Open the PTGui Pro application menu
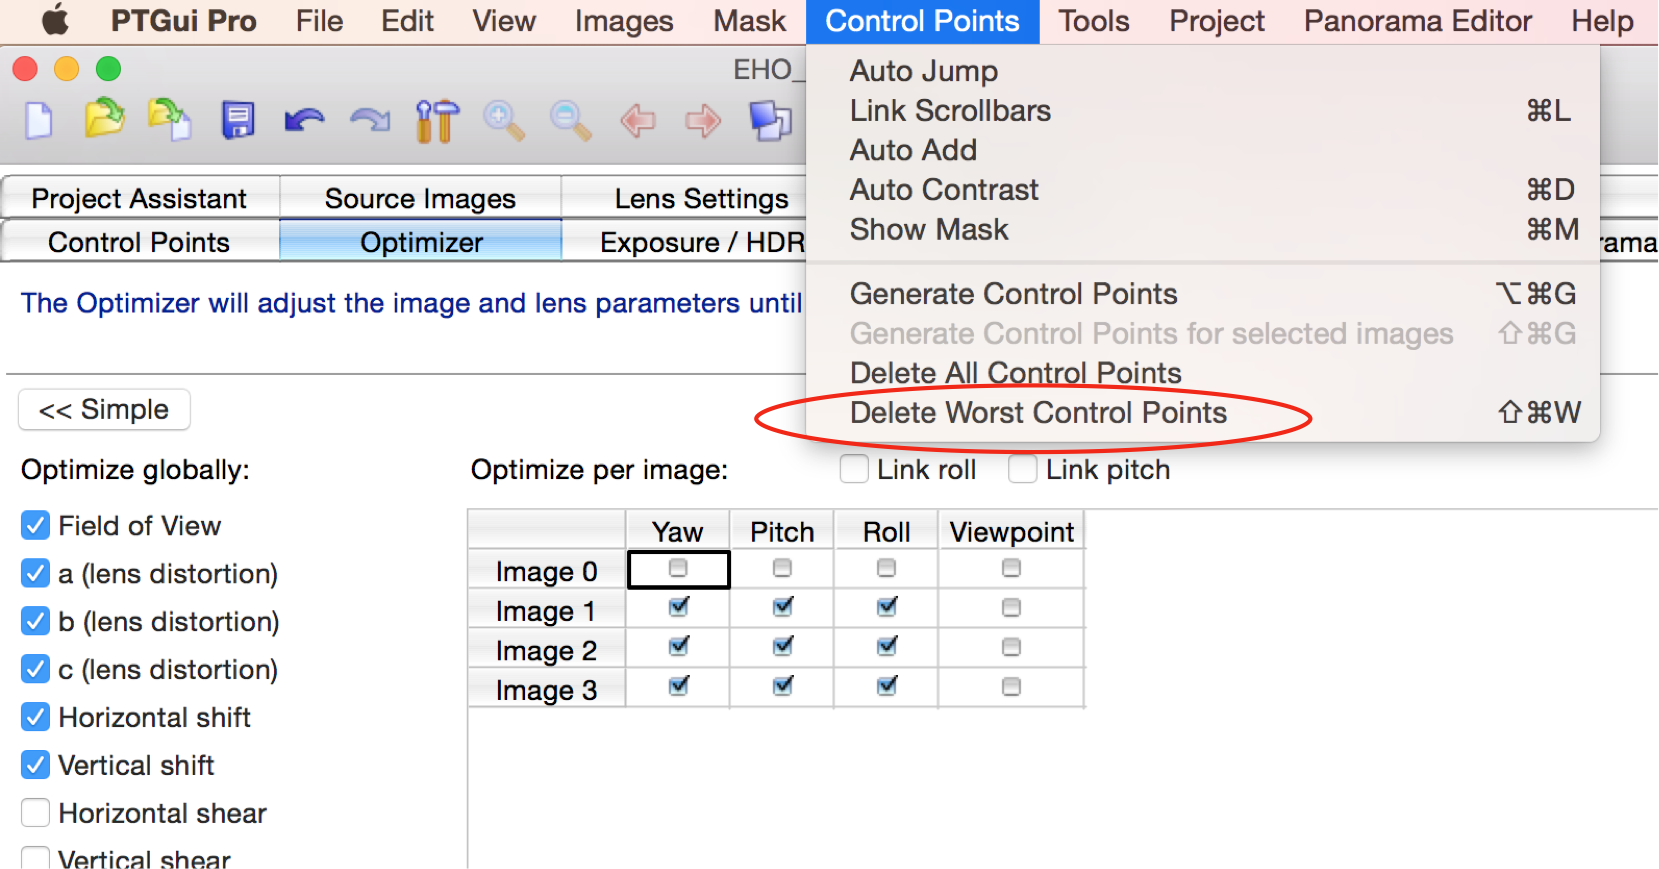1659x869 pixels. click(x=183, y=21)
